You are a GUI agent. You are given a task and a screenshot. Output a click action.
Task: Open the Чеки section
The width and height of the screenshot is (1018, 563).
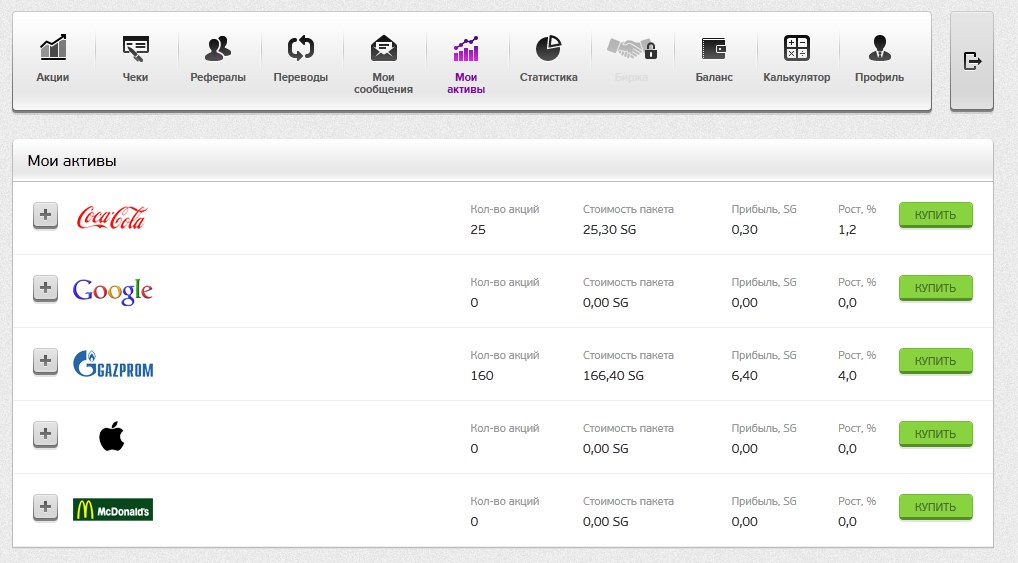pyautogui.click(x=135, y=59)
